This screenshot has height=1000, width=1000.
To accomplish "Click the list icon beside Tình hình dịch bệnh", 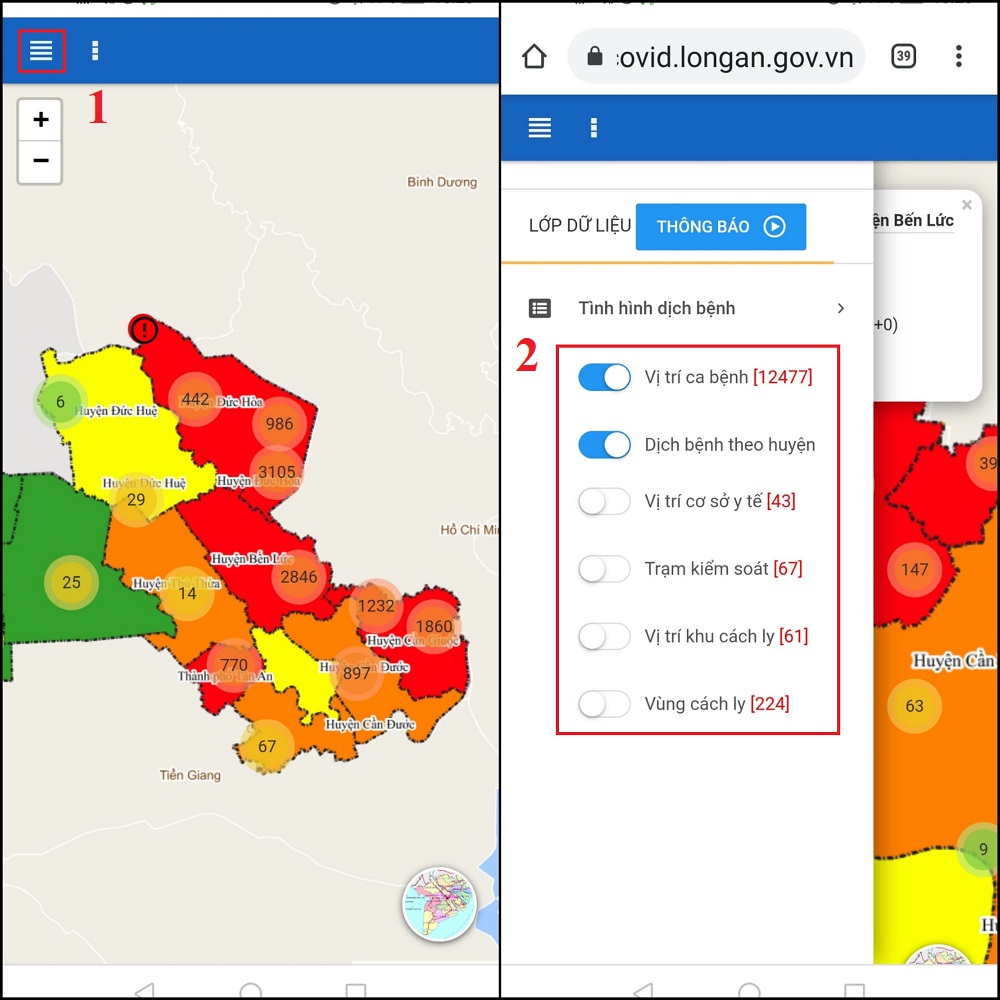I will (540, 309).
